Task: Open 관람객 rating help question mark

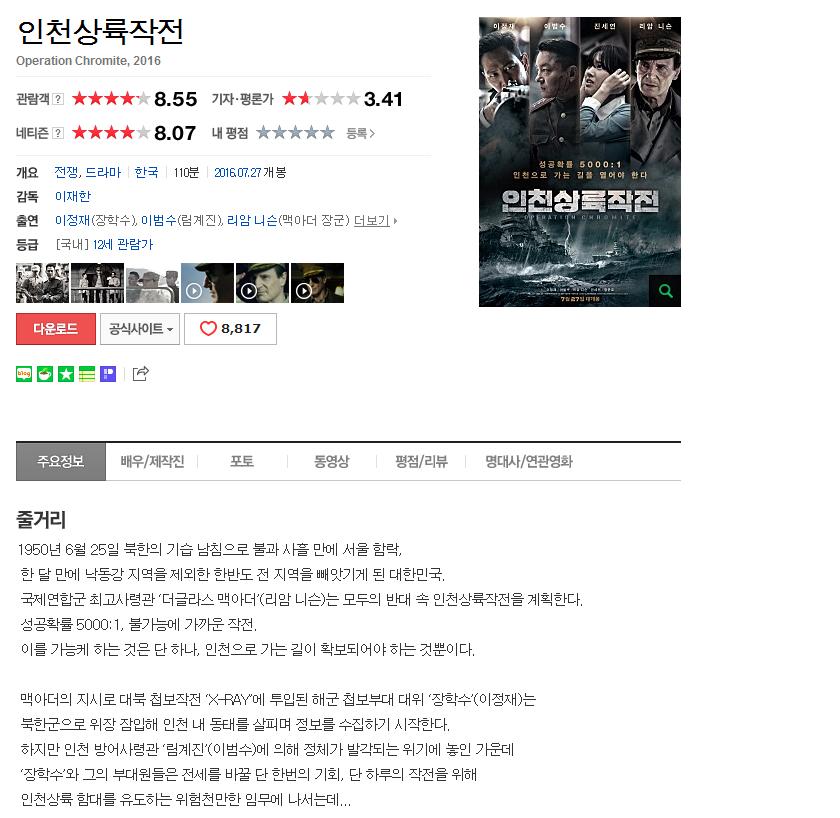Action: [x=58, y=99]
